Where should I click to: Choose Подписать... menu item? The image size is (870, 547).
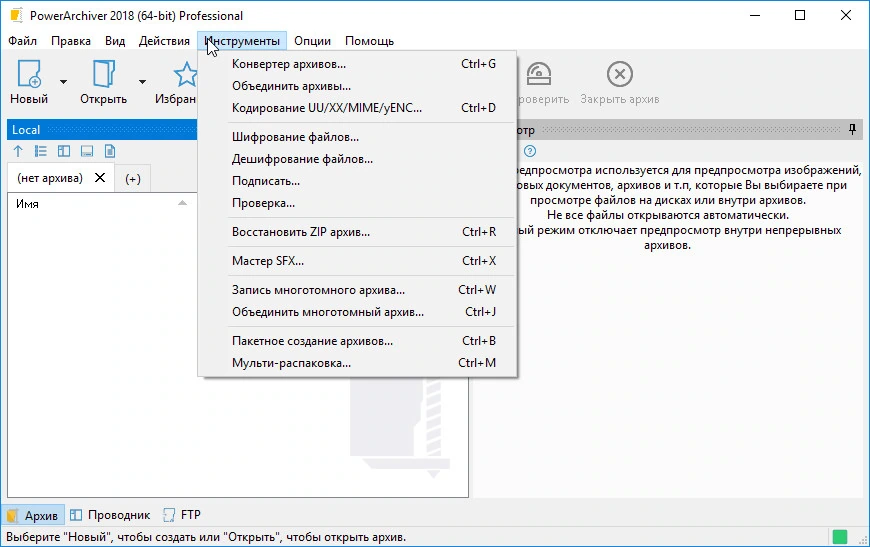[357, 181]
